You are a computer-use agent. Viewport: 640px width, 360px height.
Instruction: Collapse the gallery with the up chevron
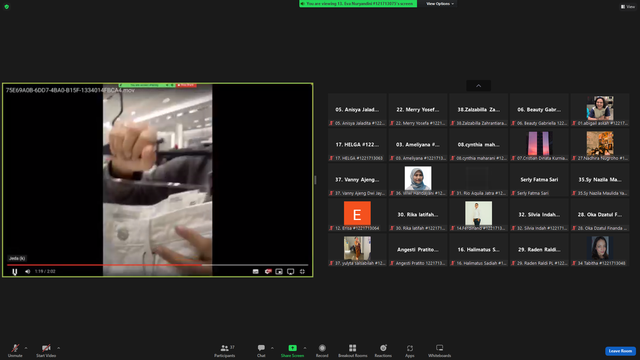click(x=478, y=86)
